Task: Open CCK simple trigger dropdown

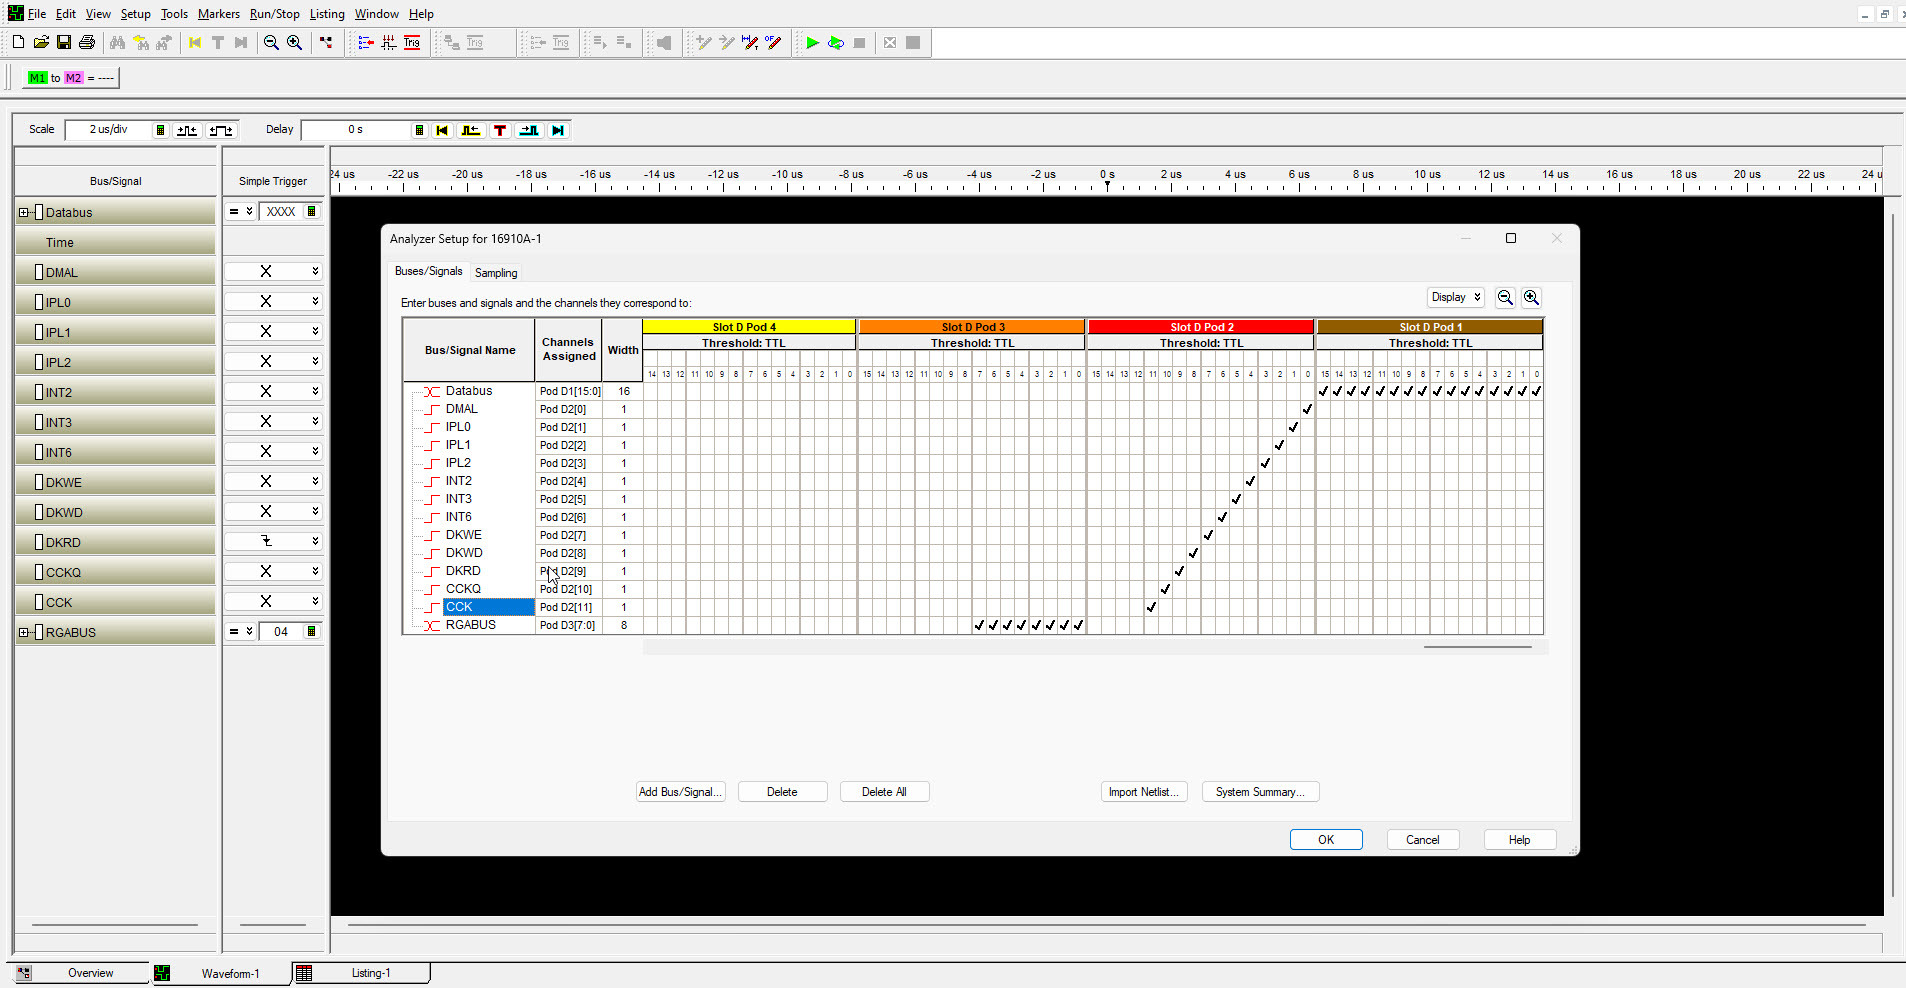Action: coord(273,601)
